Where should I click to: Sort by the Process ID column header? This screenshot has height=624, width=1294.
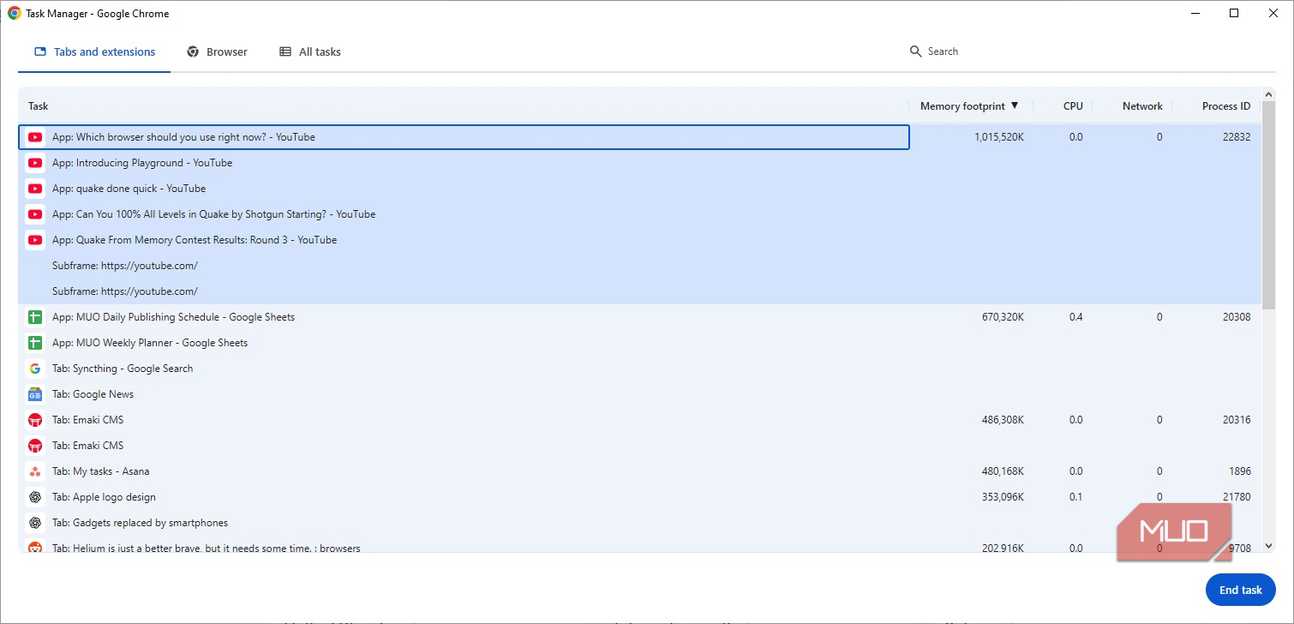coord(1226,106)
